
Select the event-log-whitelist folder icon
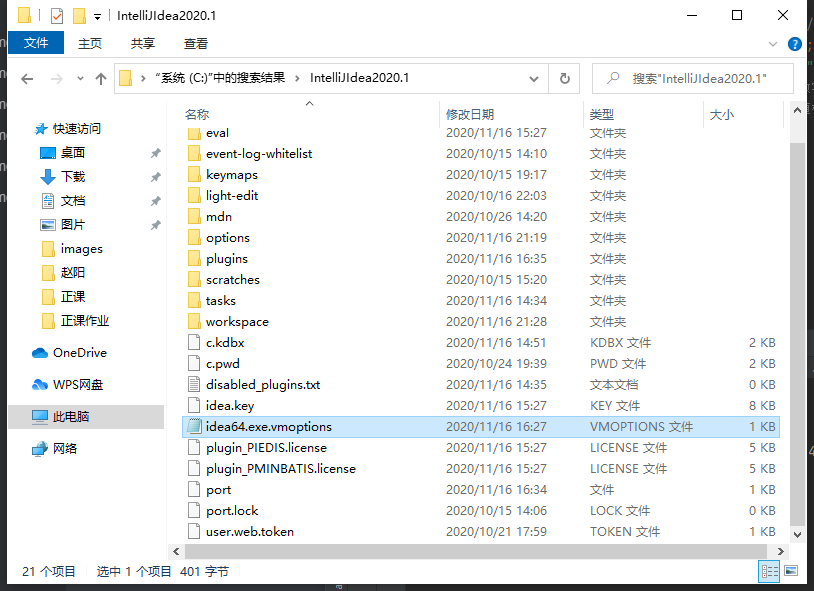[194, 153]
